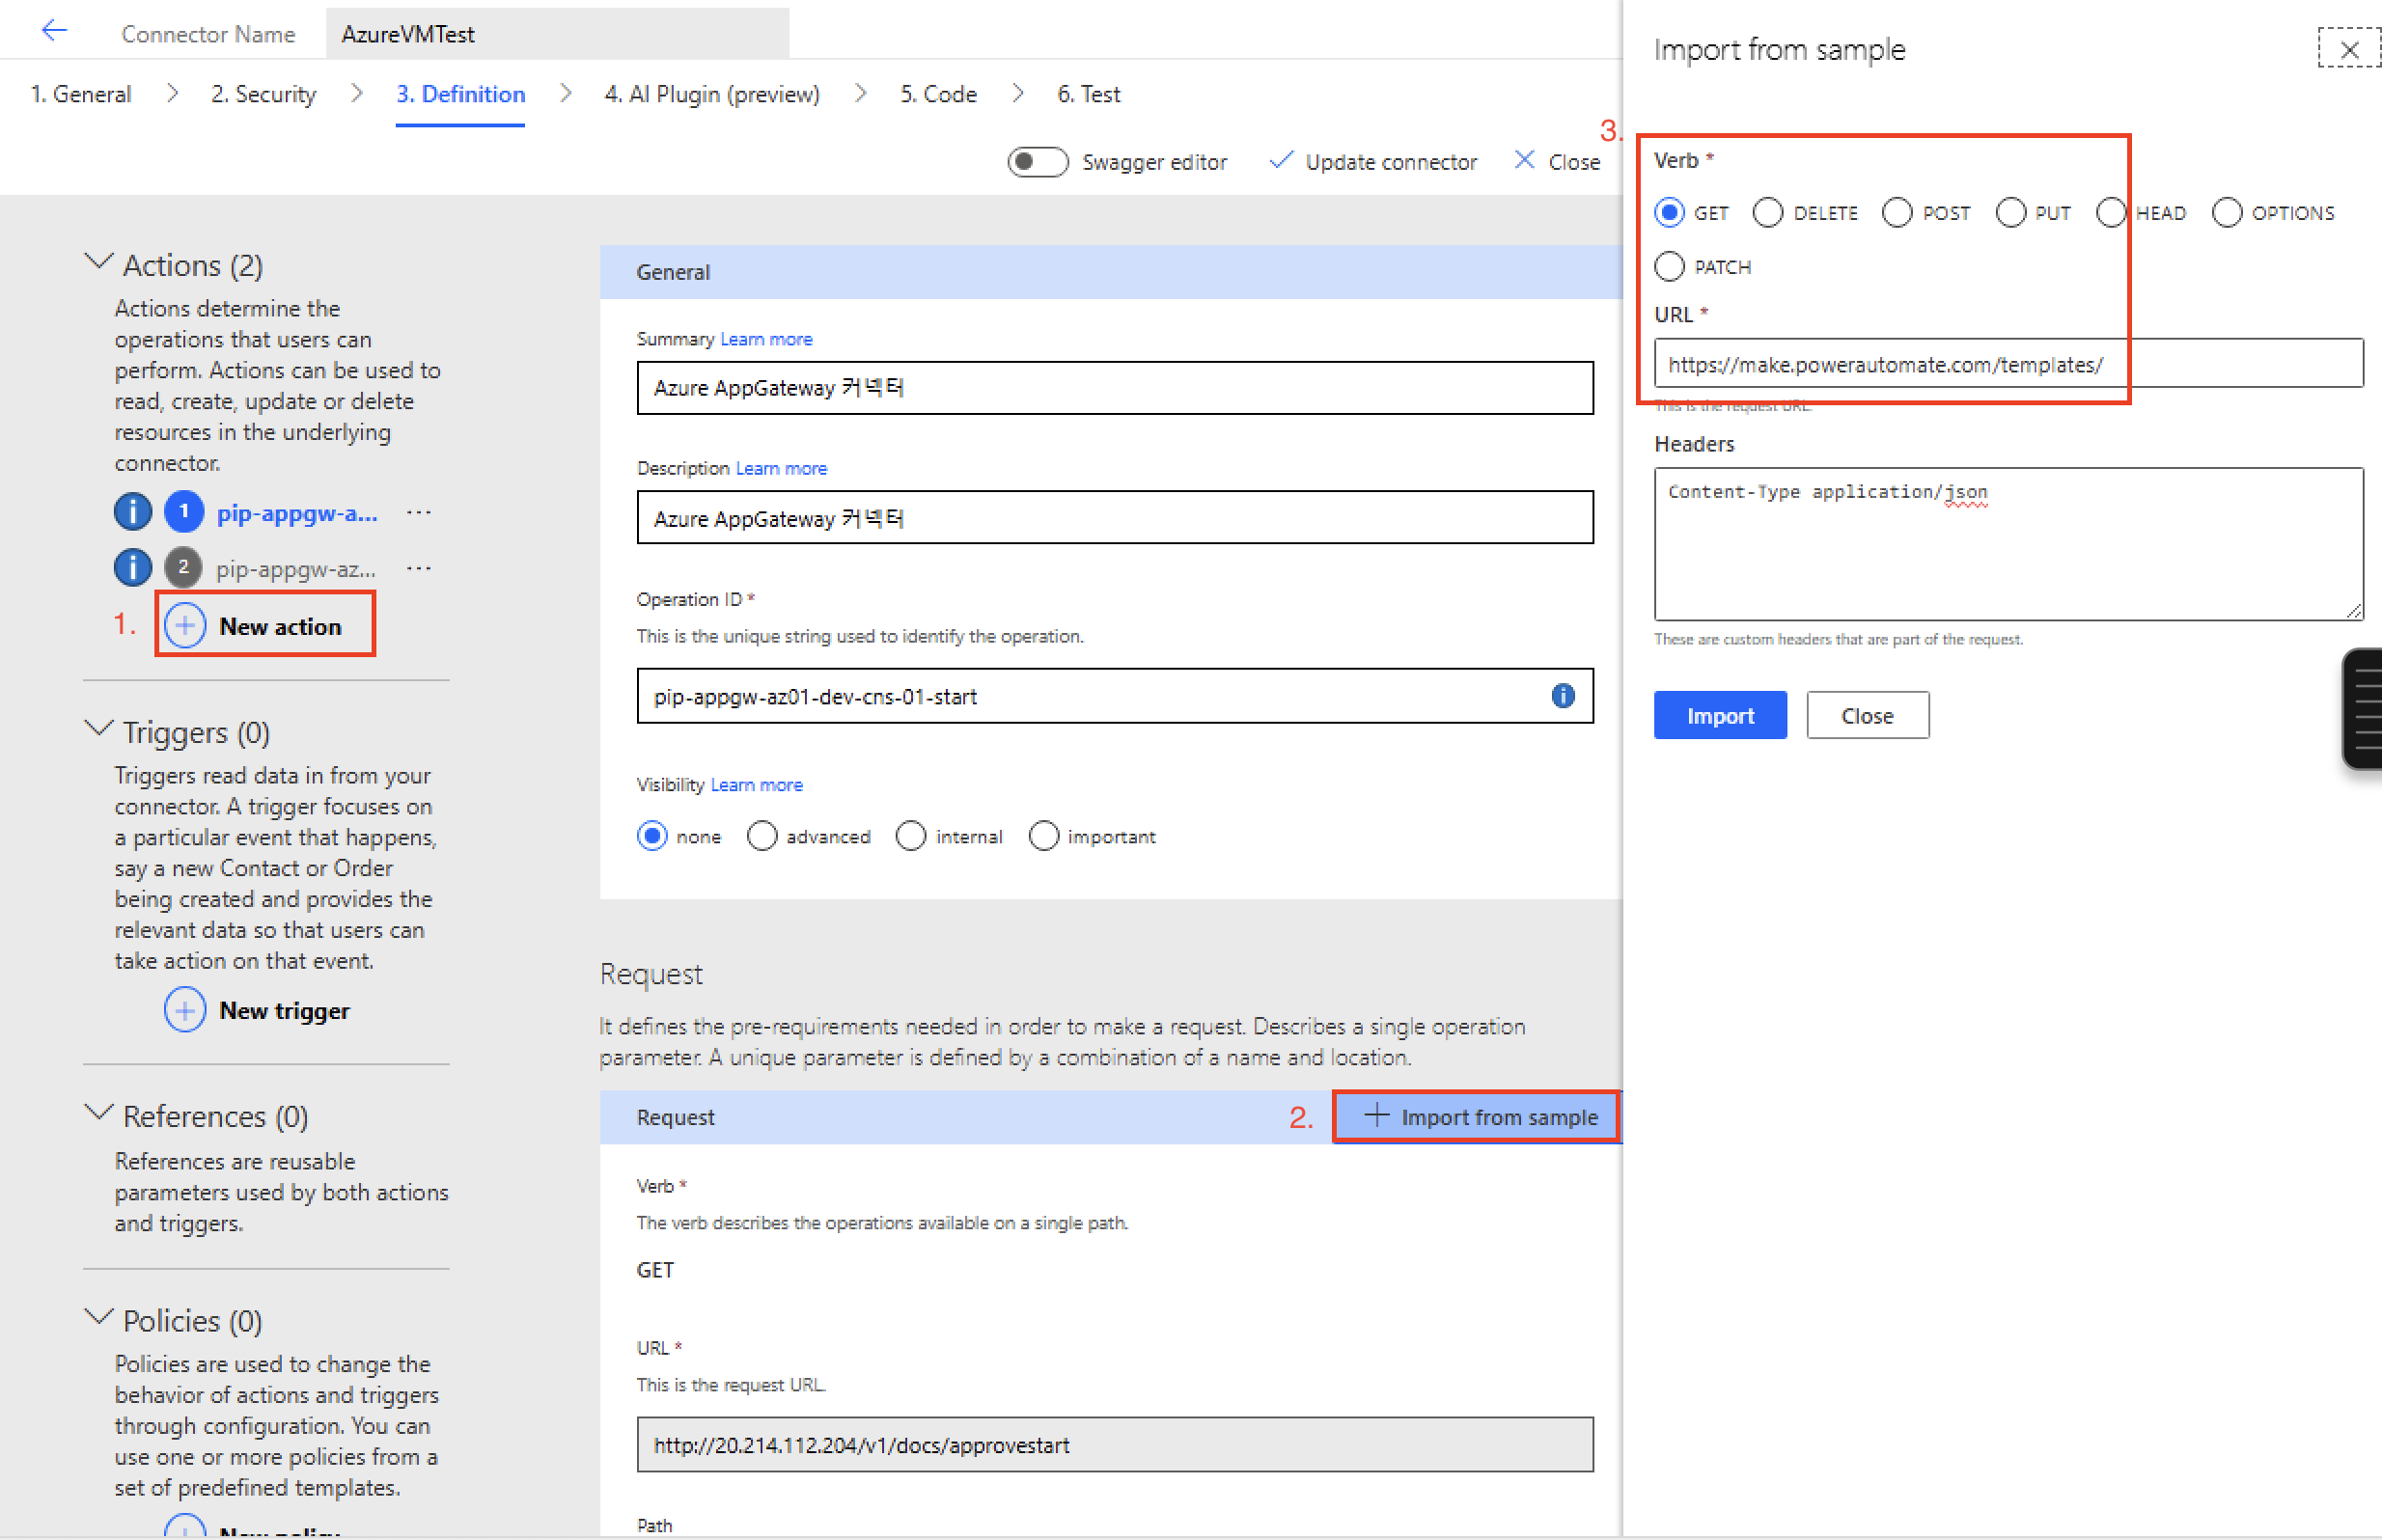Viewport: 2382px width, 1540px height.
Task: Go to step 5. Code
Action: coord(938,94)
